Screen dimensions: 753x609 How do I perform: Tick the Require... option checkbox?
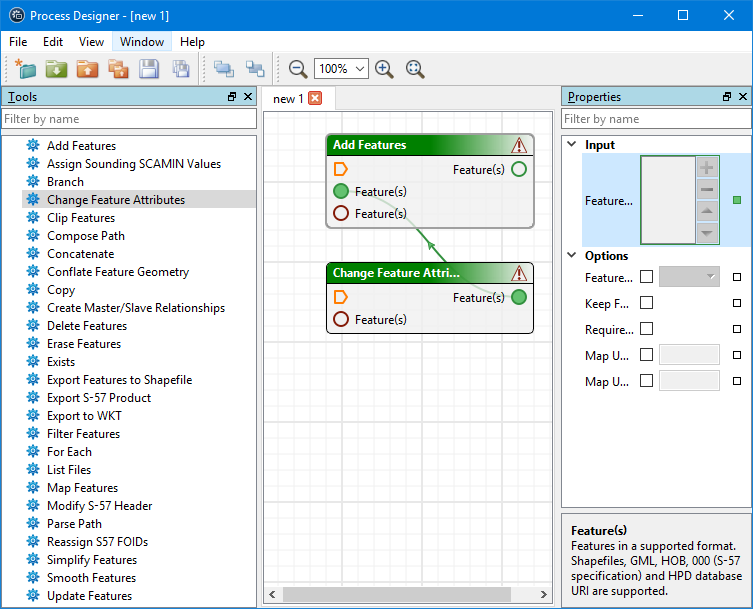click(x=646, y=329)
